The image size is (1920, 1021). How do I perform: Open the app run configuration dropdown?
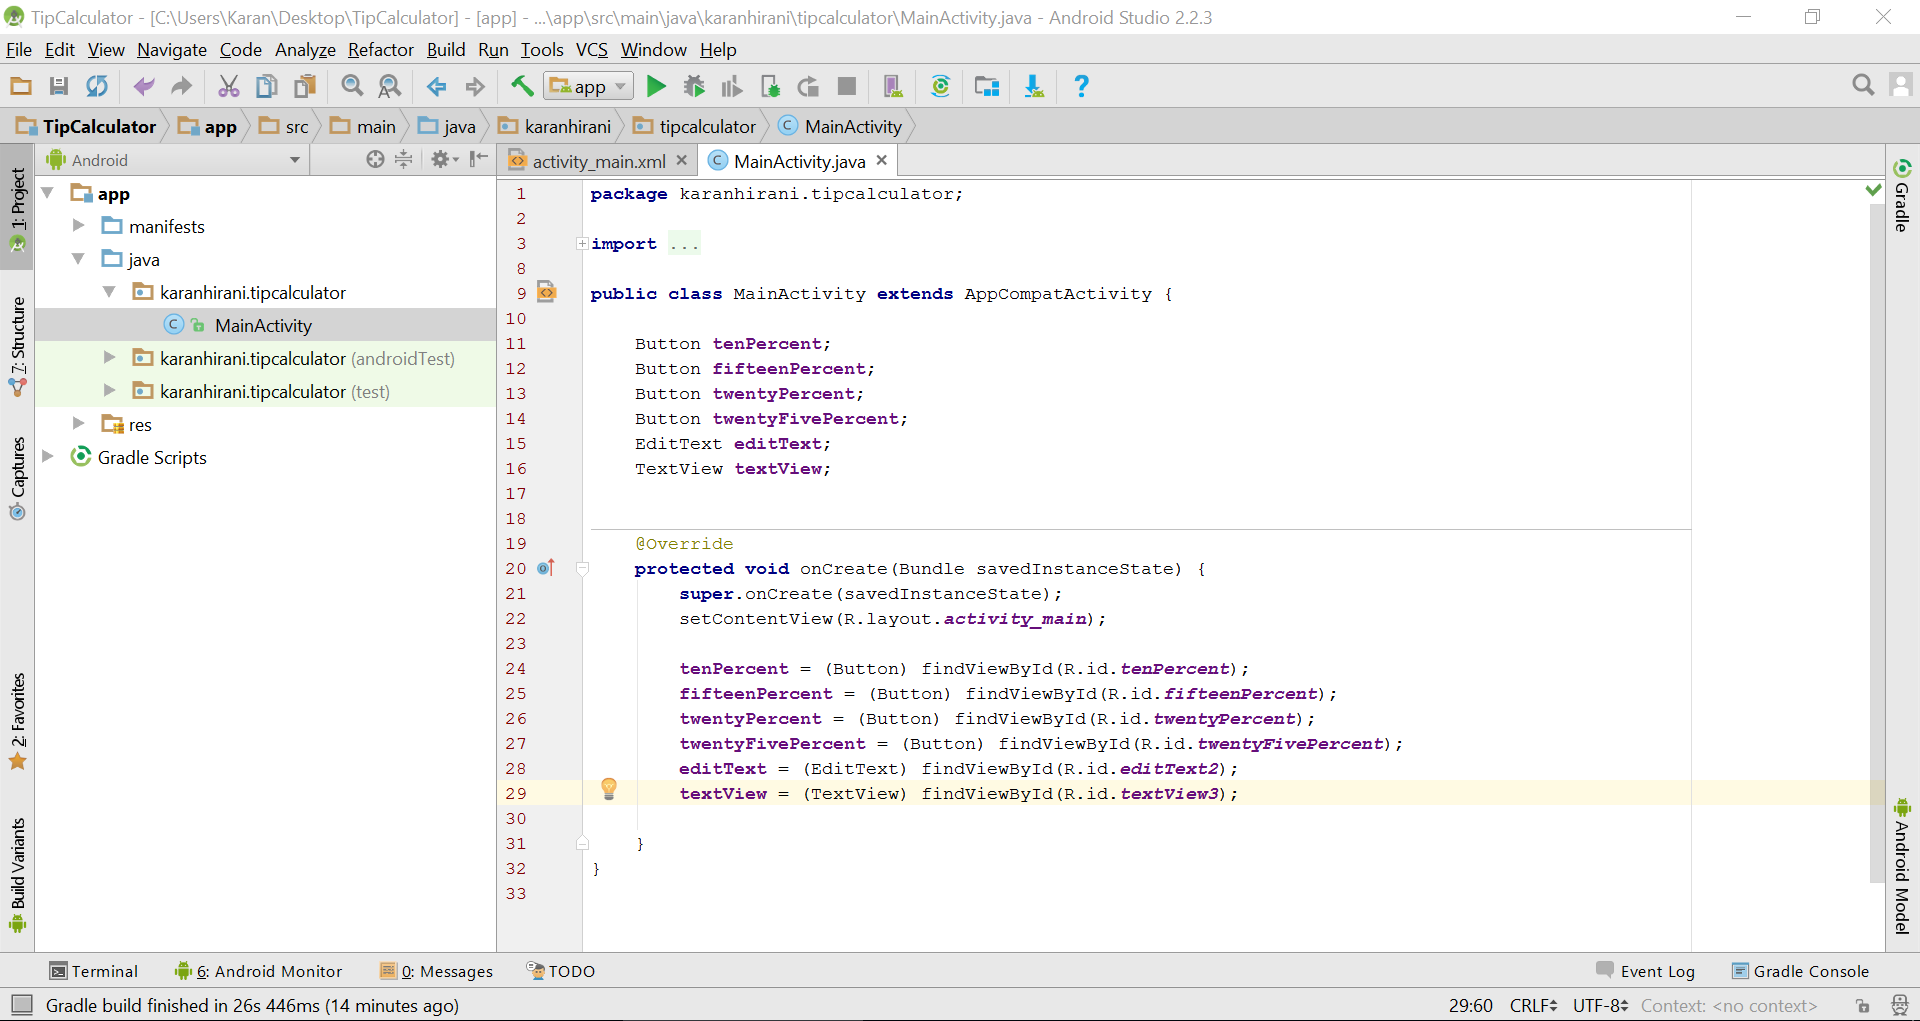click(588, 87)
